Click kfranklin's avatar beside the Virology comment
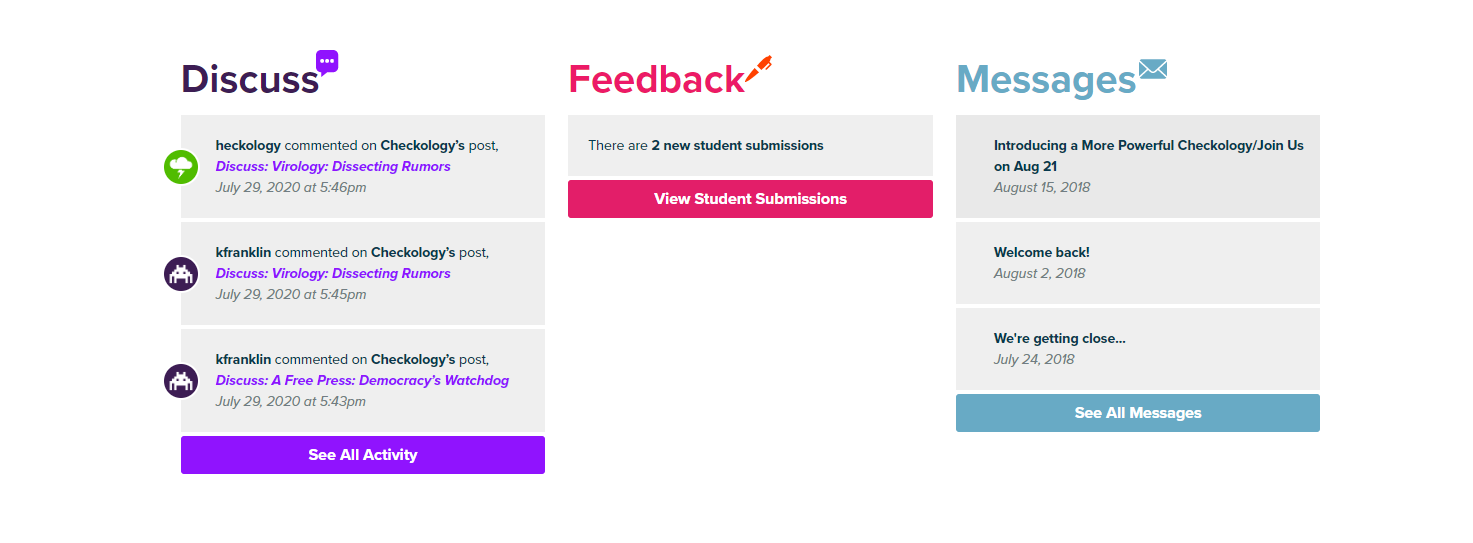 click(x=181, y=273)
